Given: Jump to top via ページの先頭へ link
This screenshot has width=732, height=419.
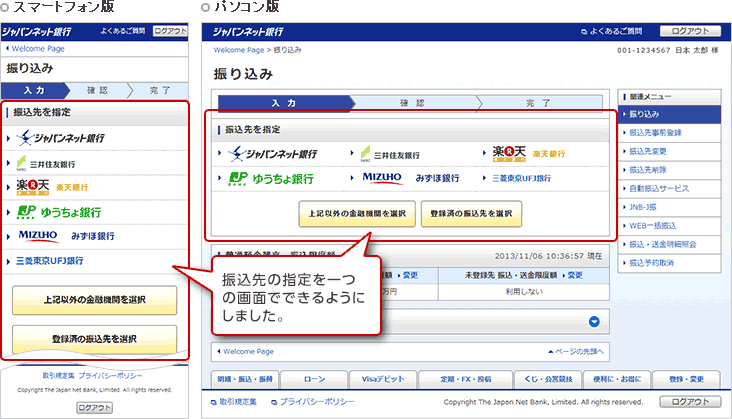Looking at the screenshot, I should (x=576, y=352).
